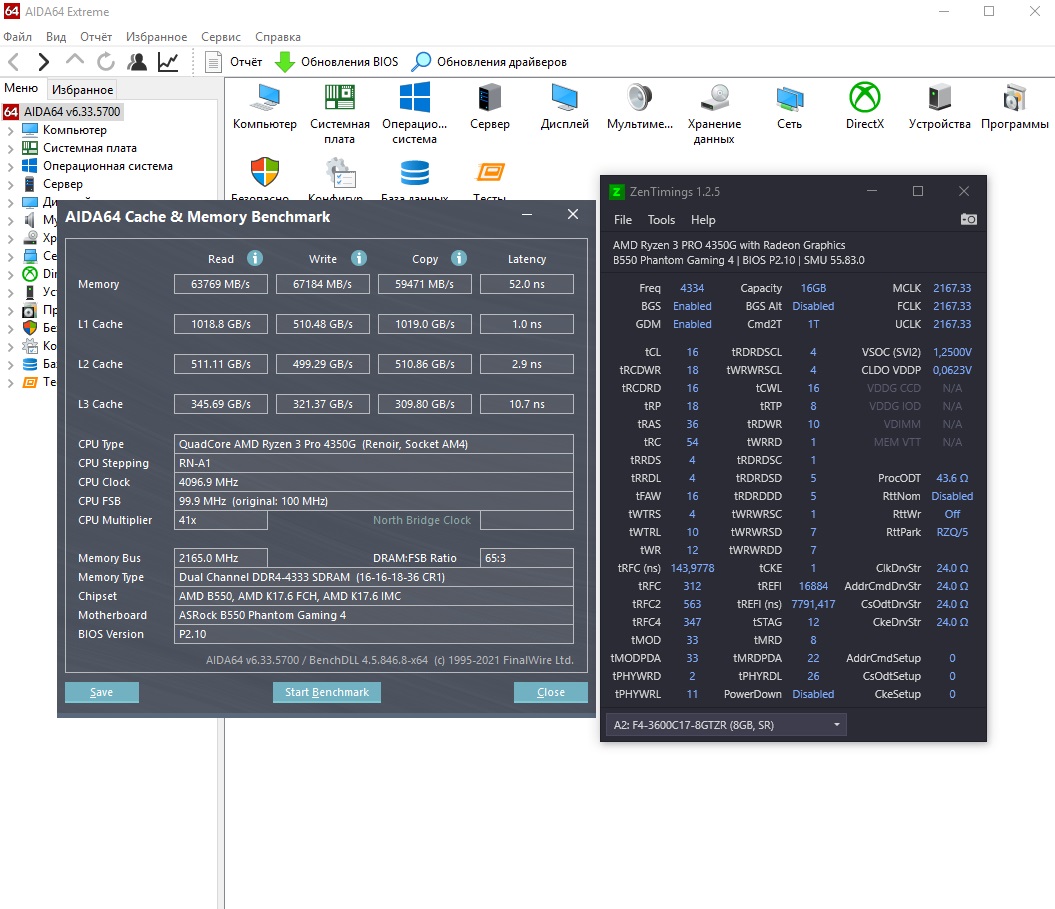The image size is (1055, 909).
Task: Open the Программы category icon
Action: click(x=1015, y=106)
